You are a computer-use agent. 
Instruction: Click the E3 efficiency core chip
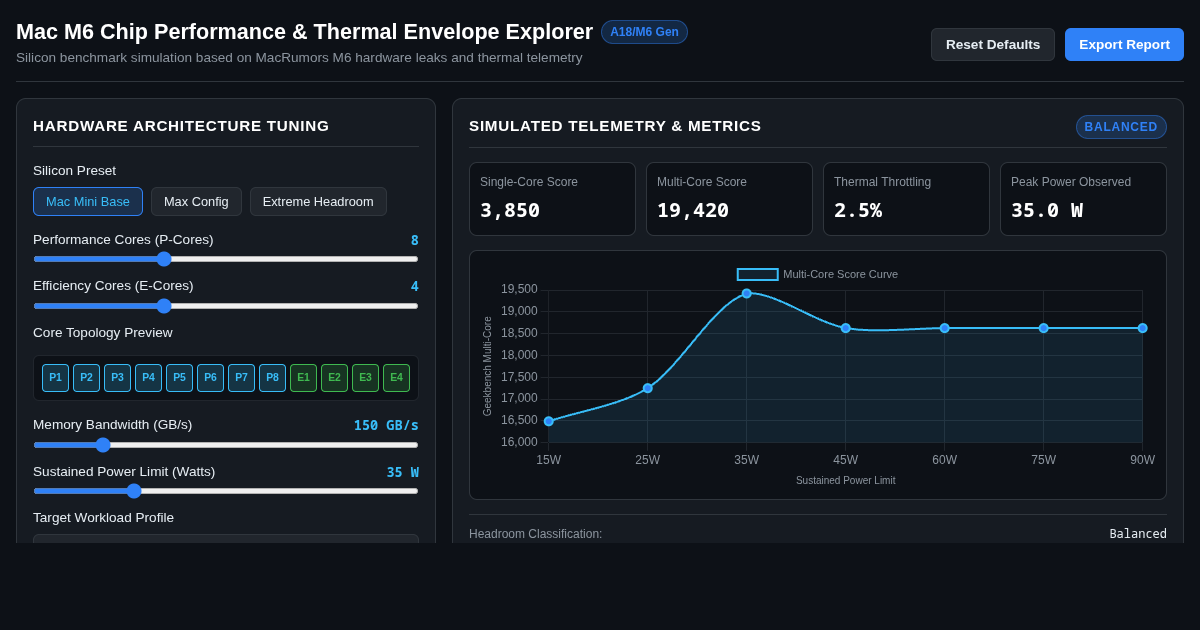tap(365, 378)
